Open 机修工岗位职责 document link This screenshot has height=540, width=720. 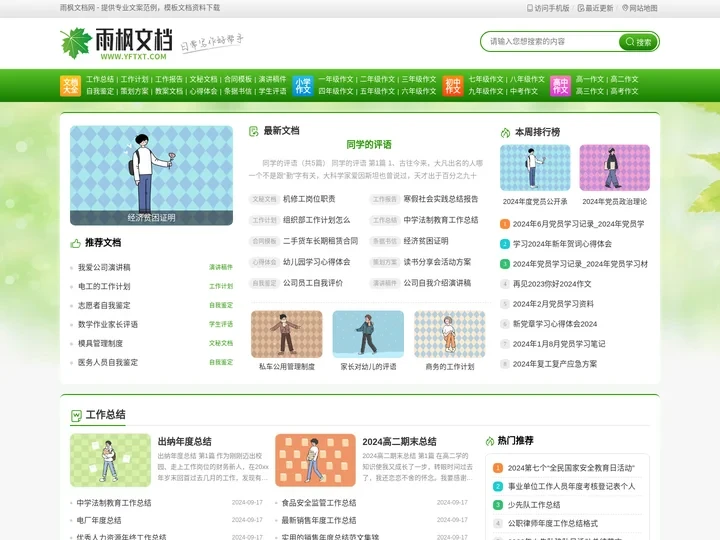[309, 199]
